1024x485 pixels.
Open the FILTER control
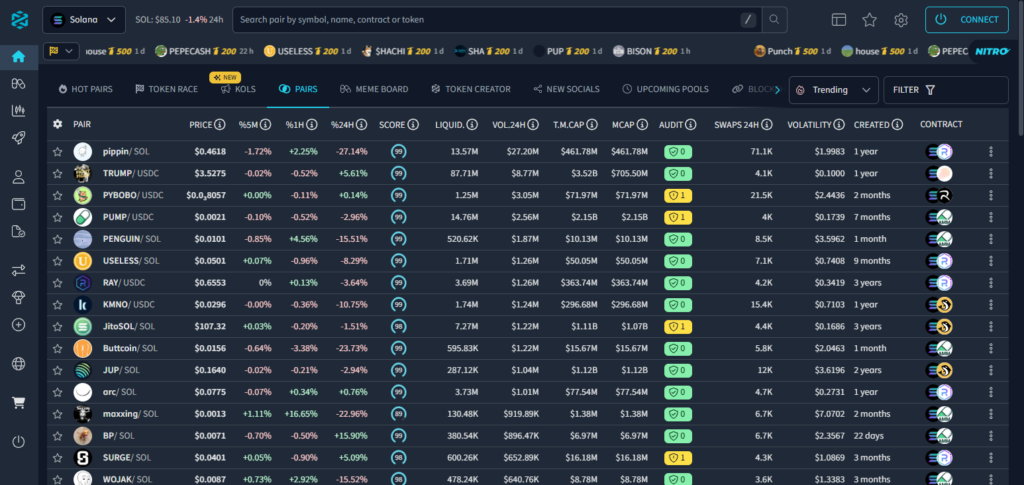click(x=946, y=90)
